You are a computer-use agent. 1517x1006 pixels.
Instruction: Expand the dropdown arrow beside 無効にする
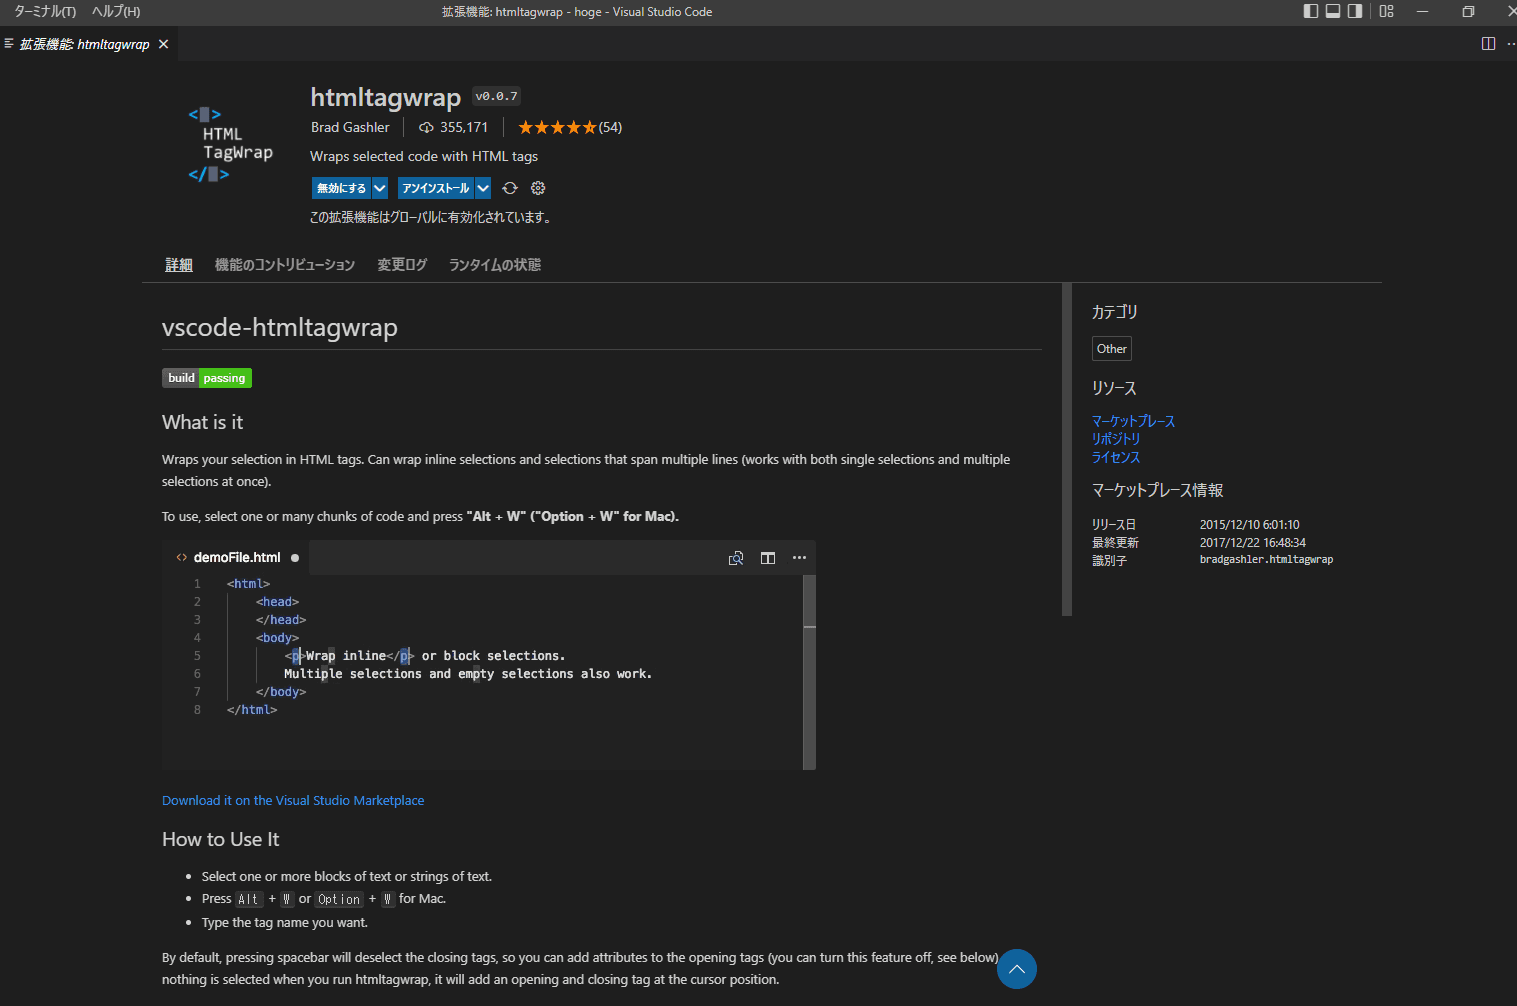[x=380, y=188]
